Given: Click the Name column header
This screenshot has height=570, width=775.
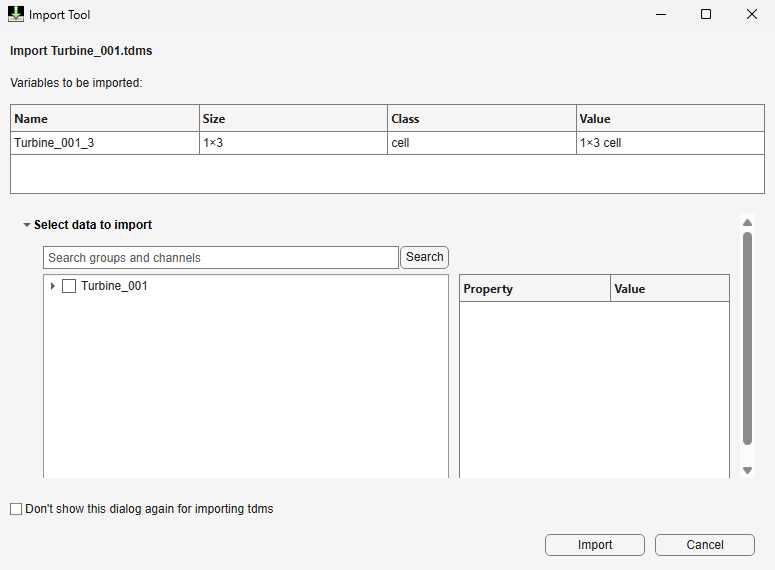Looking at the screenshot, I should [x=105, y=119].
